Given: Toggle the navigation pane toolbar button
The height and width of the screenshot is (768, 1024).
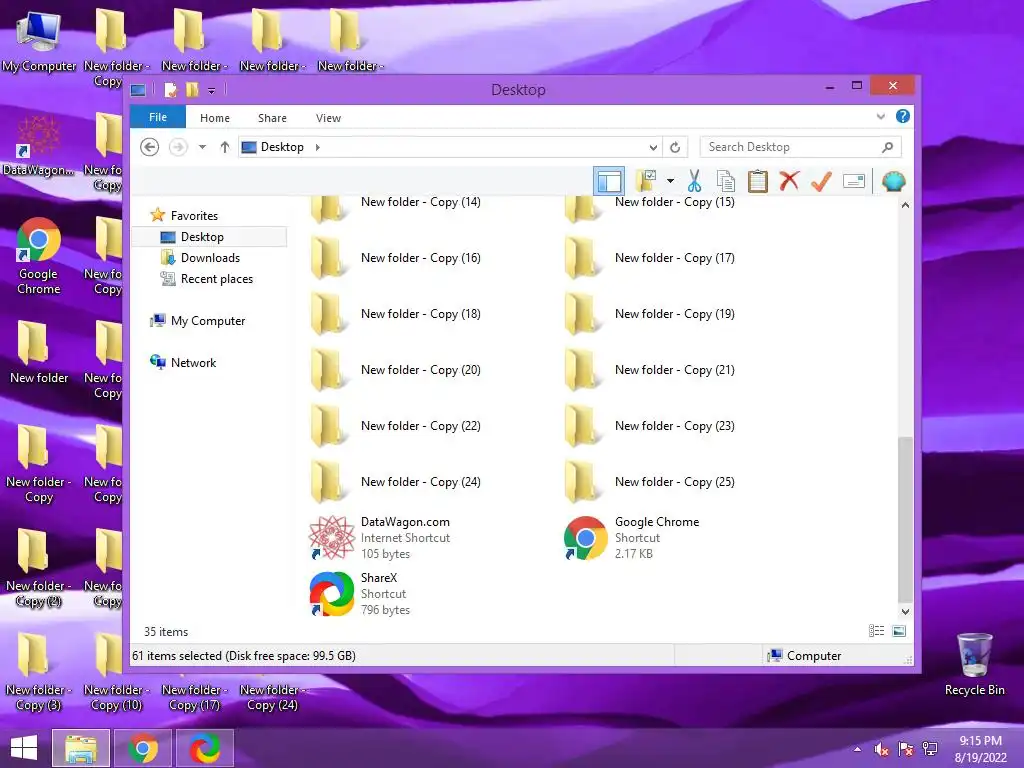Looking at the screenshot, I should click(x=609, y=181).
